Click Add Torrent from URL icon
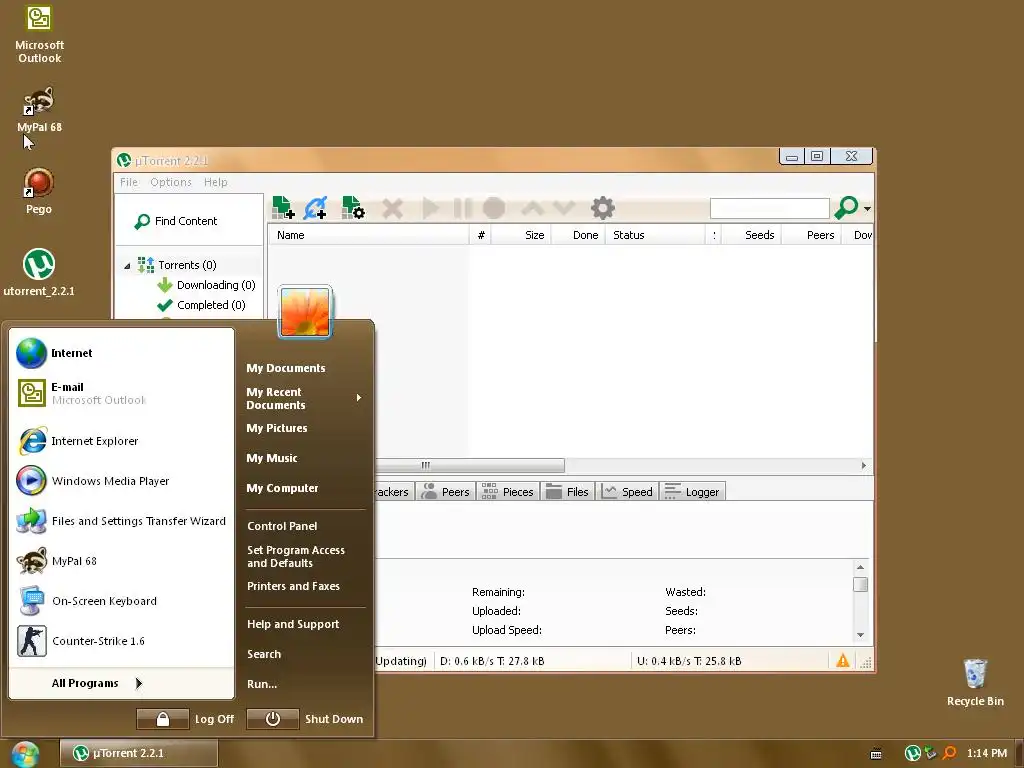Image resolution: width=1024 pixels, height=768 pixels. tap(315, 208)
